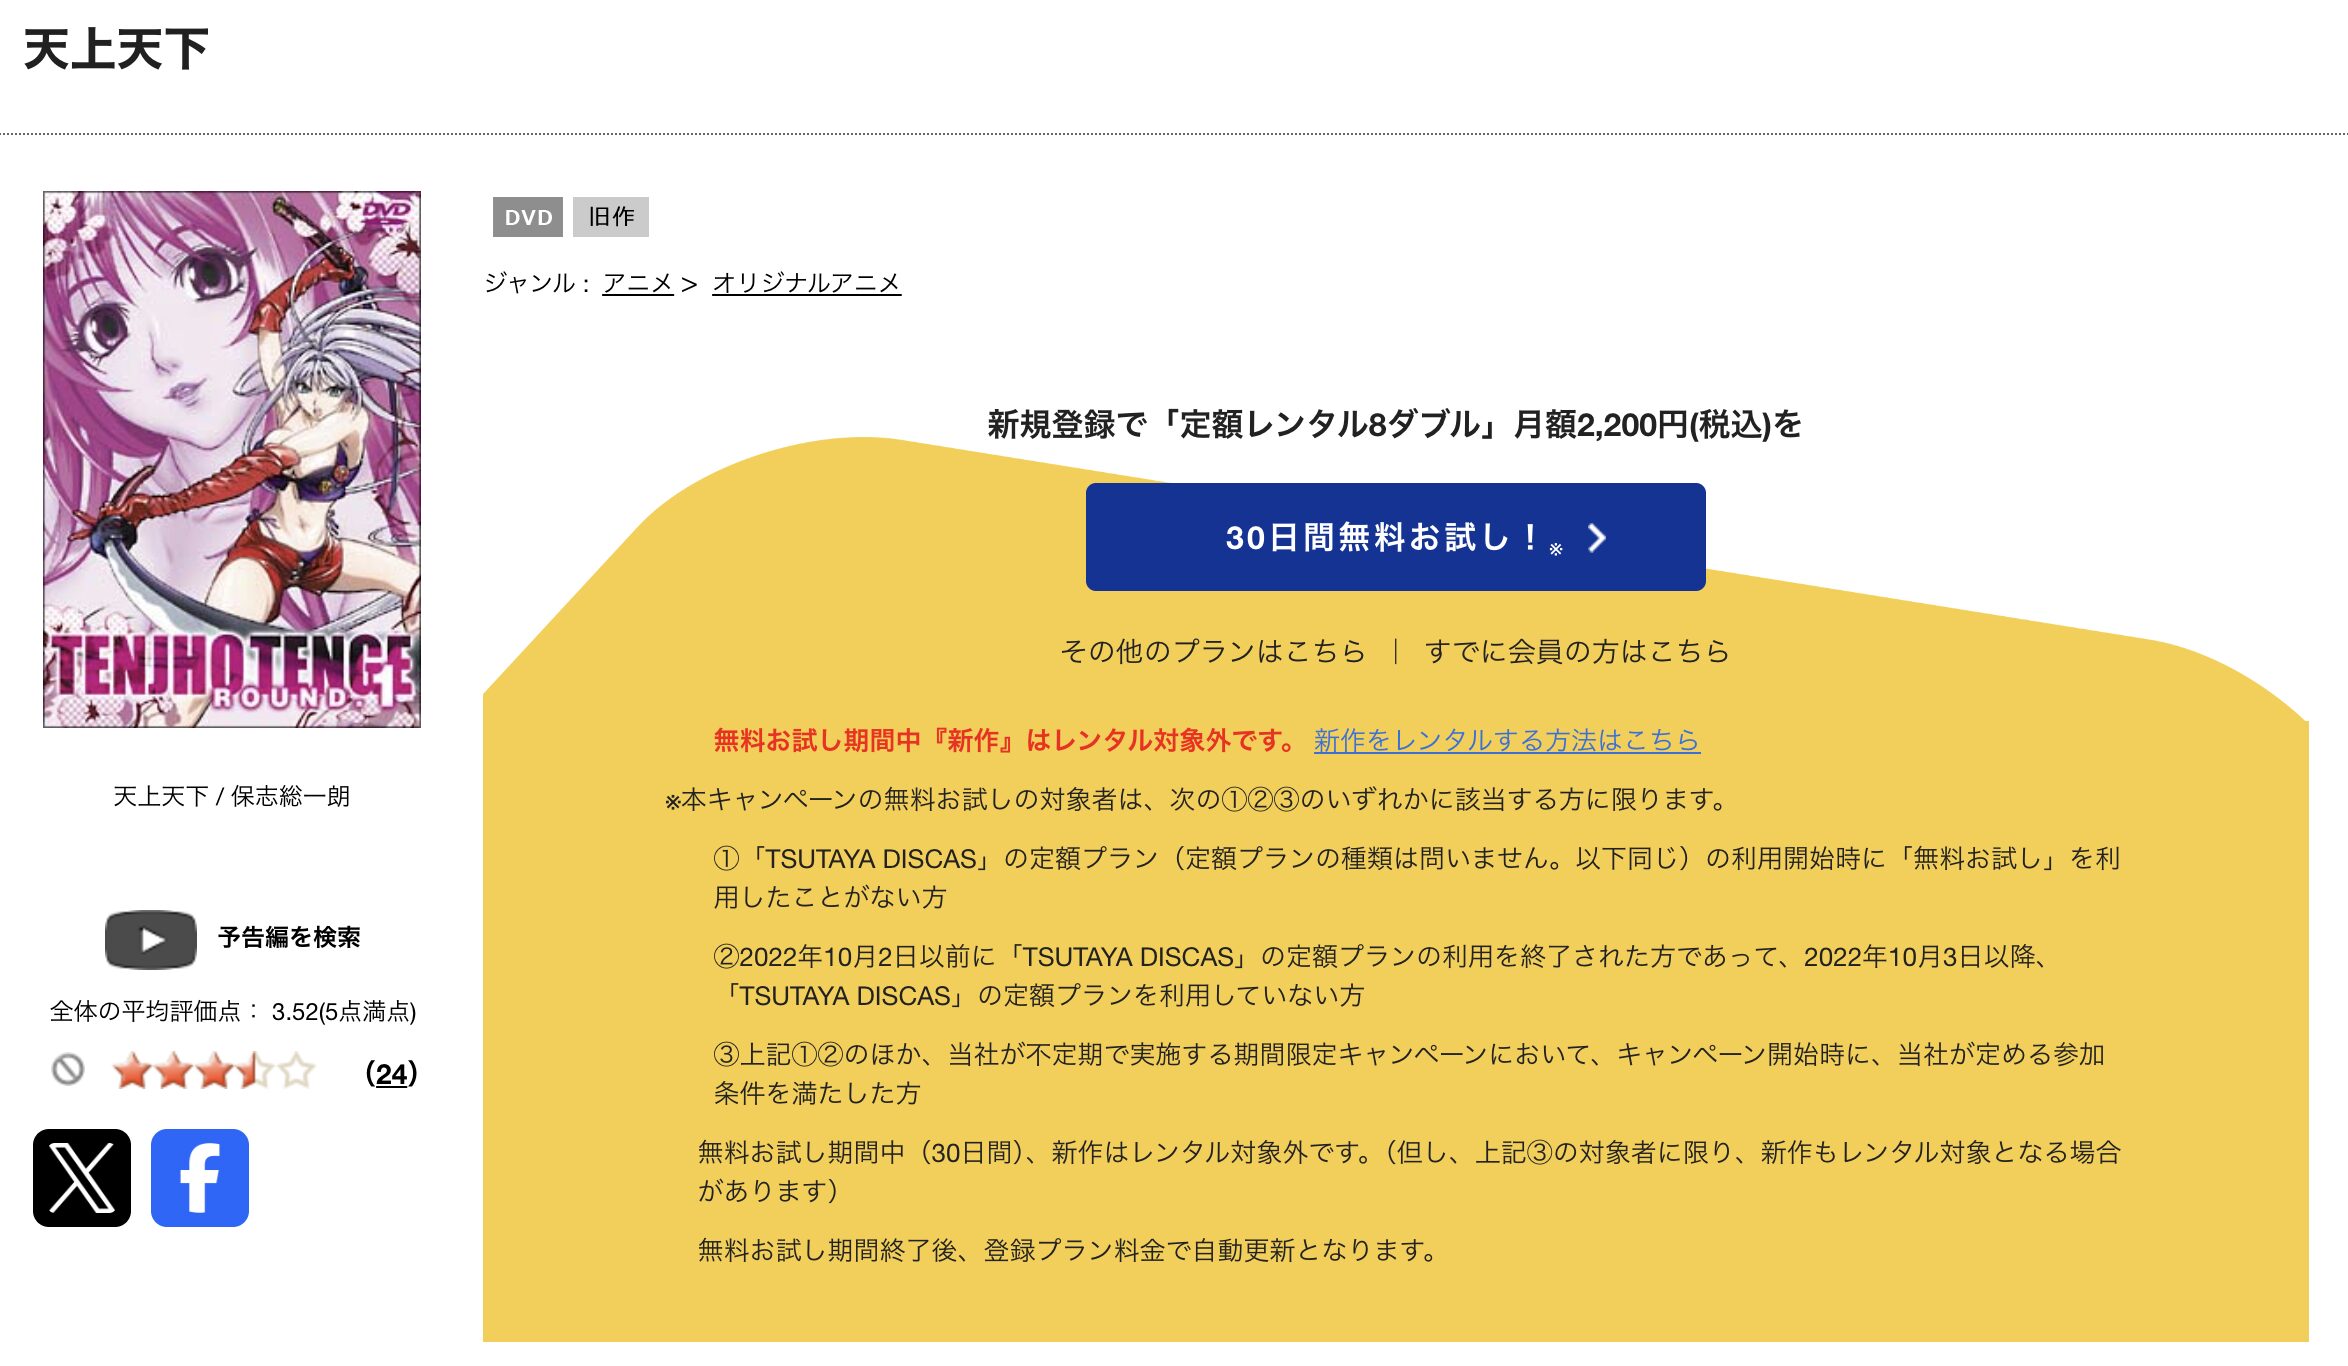The height and width of the screenshot is (1366, 2348).
Task: Click the 新規登録で「定額レンタル8ダブル」 heading
Action: click(x=1394, y=424)
